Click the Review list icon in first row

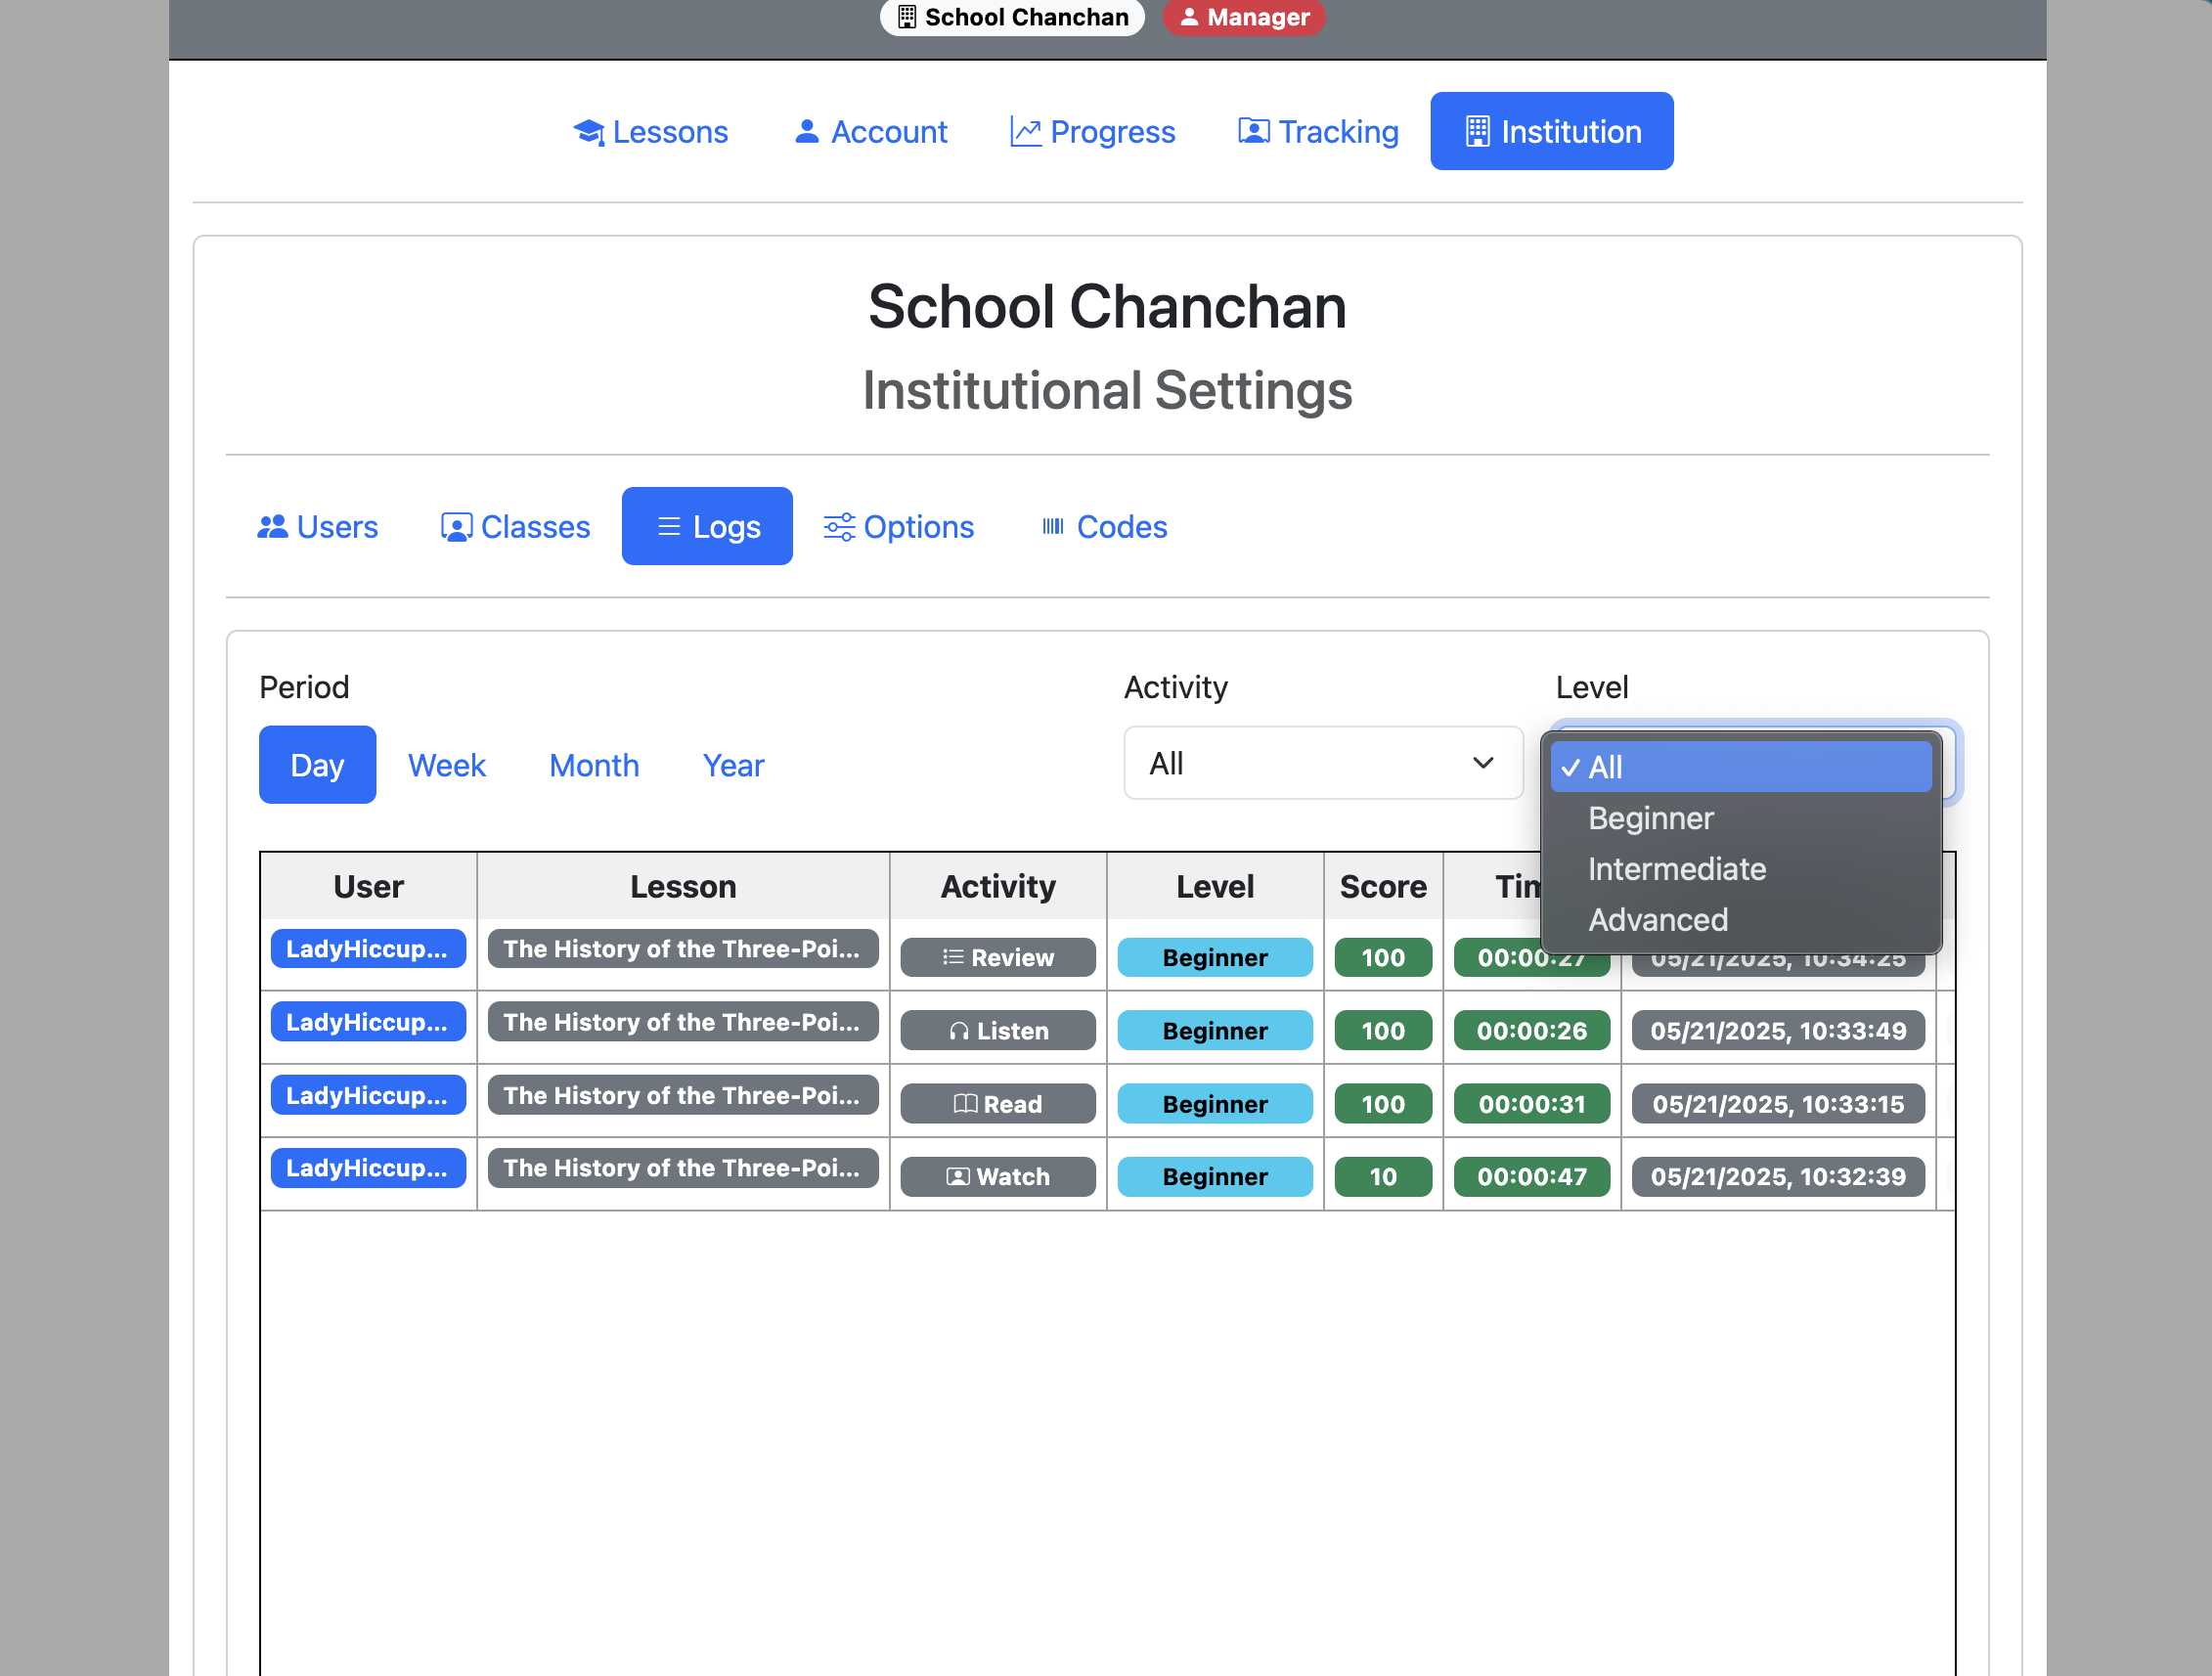coord(953,957)
